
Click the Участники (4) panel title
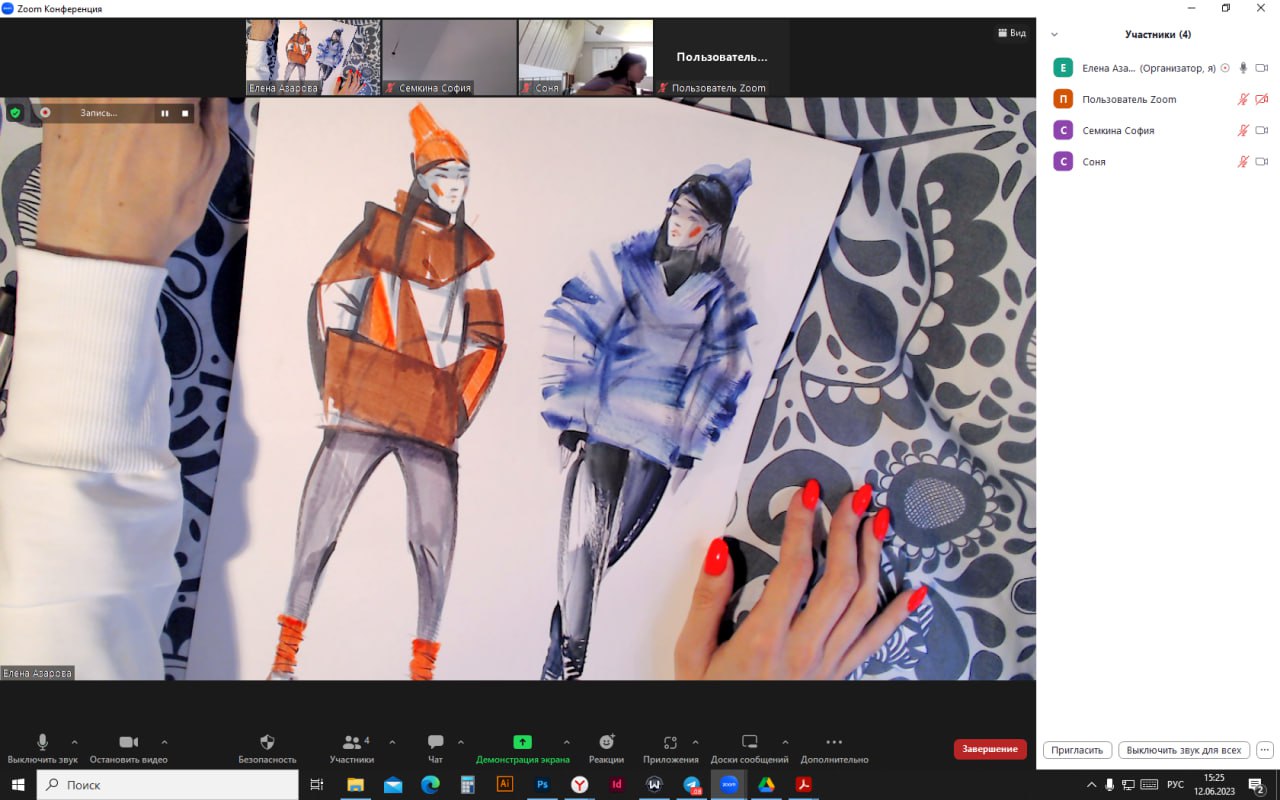coord(1158,34)
